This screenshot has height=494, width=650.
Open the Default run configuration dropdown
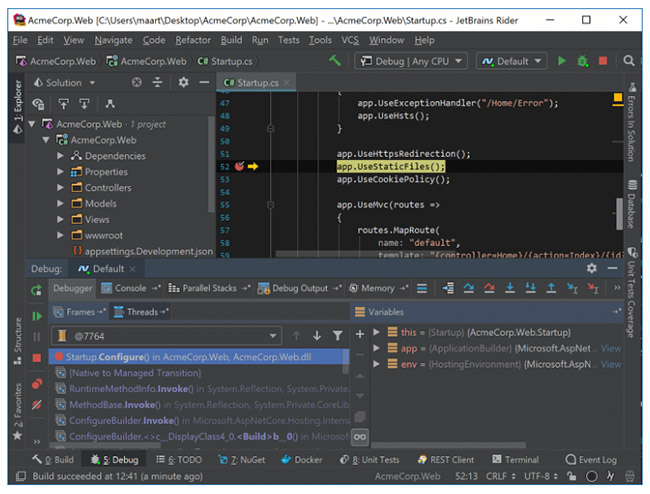(511, 61)
